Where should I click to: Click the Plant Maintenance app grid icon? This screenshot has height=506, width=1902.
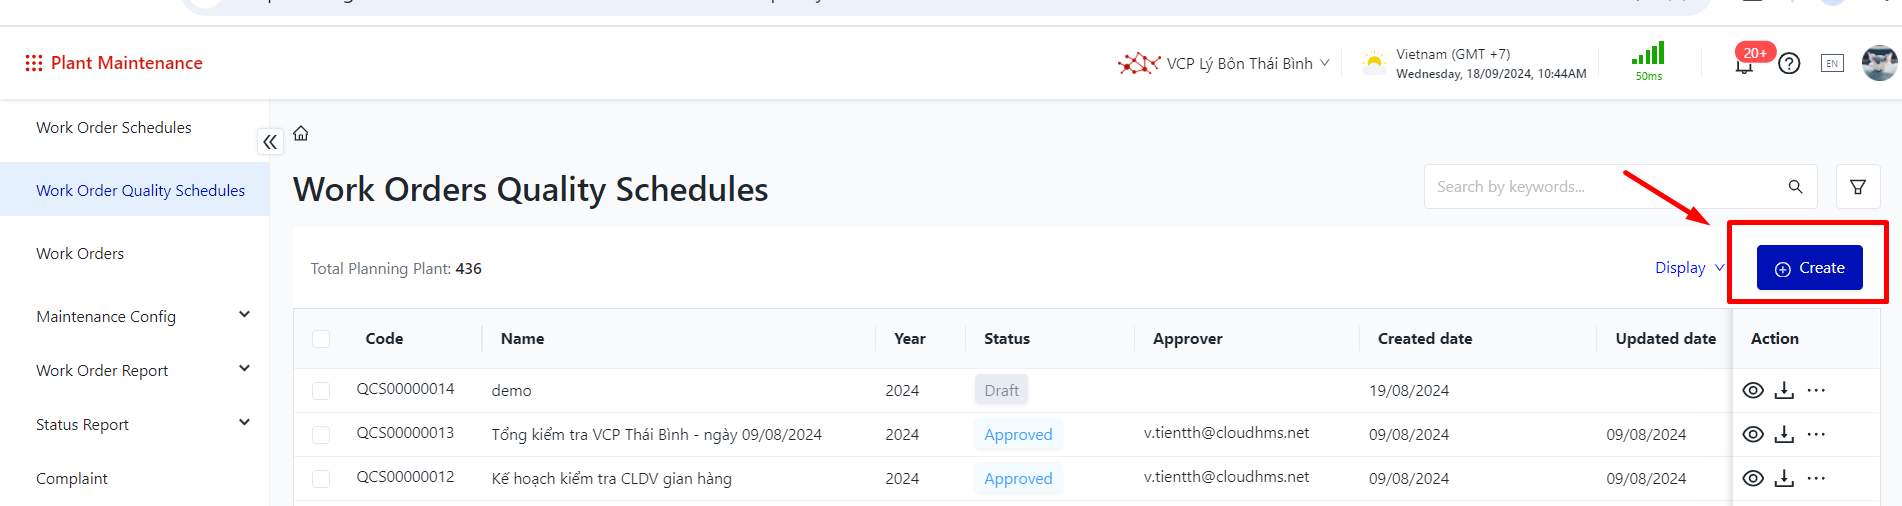[34, 63]
